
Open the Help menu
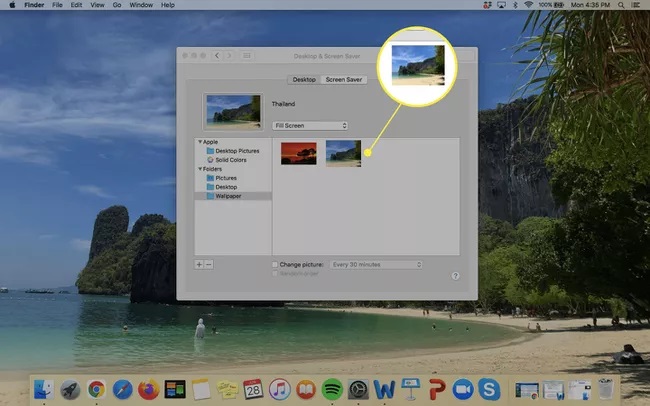(167, 5)
